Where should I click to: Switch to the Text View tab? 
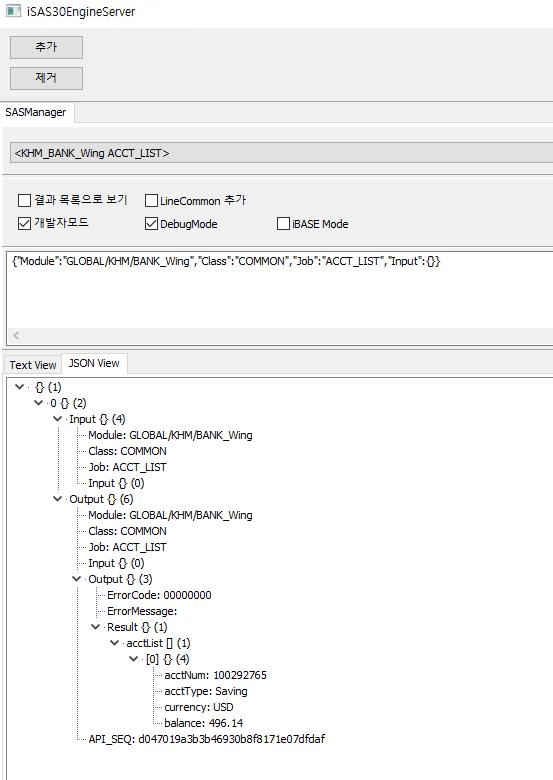tap(33, 365)
